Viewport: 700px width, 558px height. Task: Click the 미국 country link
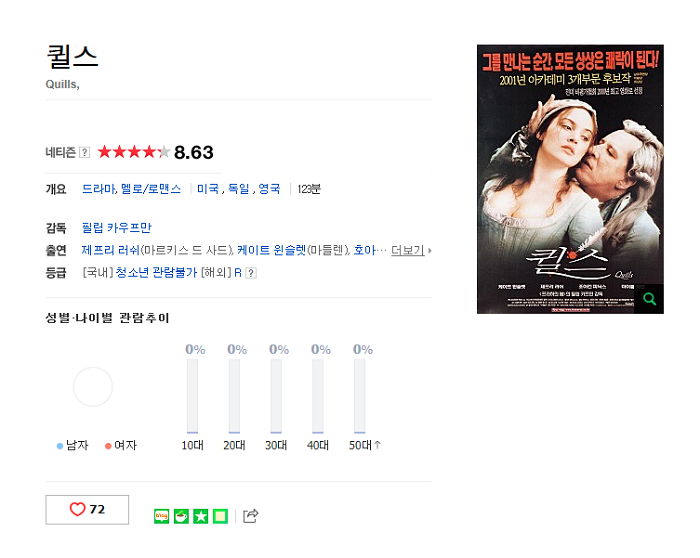208,189
